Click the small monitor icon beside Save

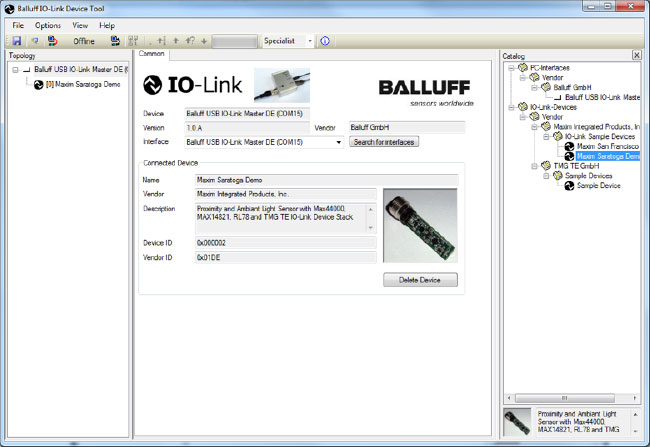tap(35, 41)
